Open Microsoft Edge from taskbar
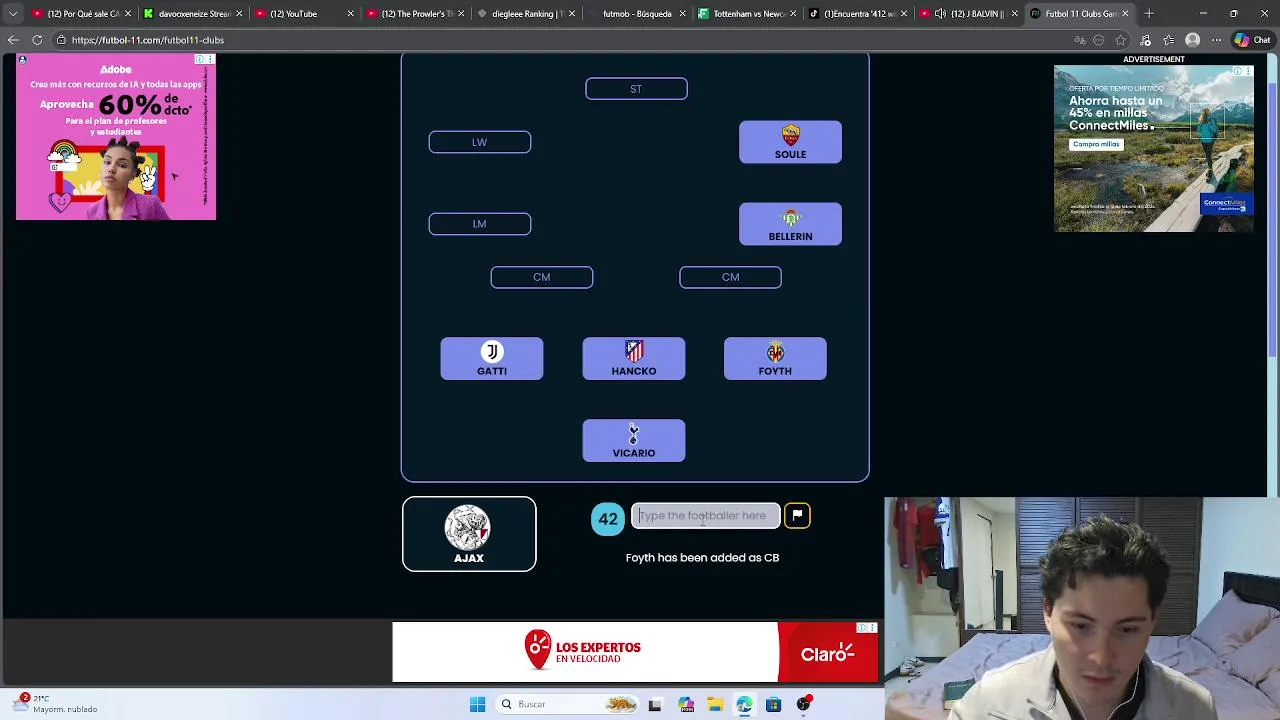Viewport: 1280px width, 720px height. coord(744,704)
